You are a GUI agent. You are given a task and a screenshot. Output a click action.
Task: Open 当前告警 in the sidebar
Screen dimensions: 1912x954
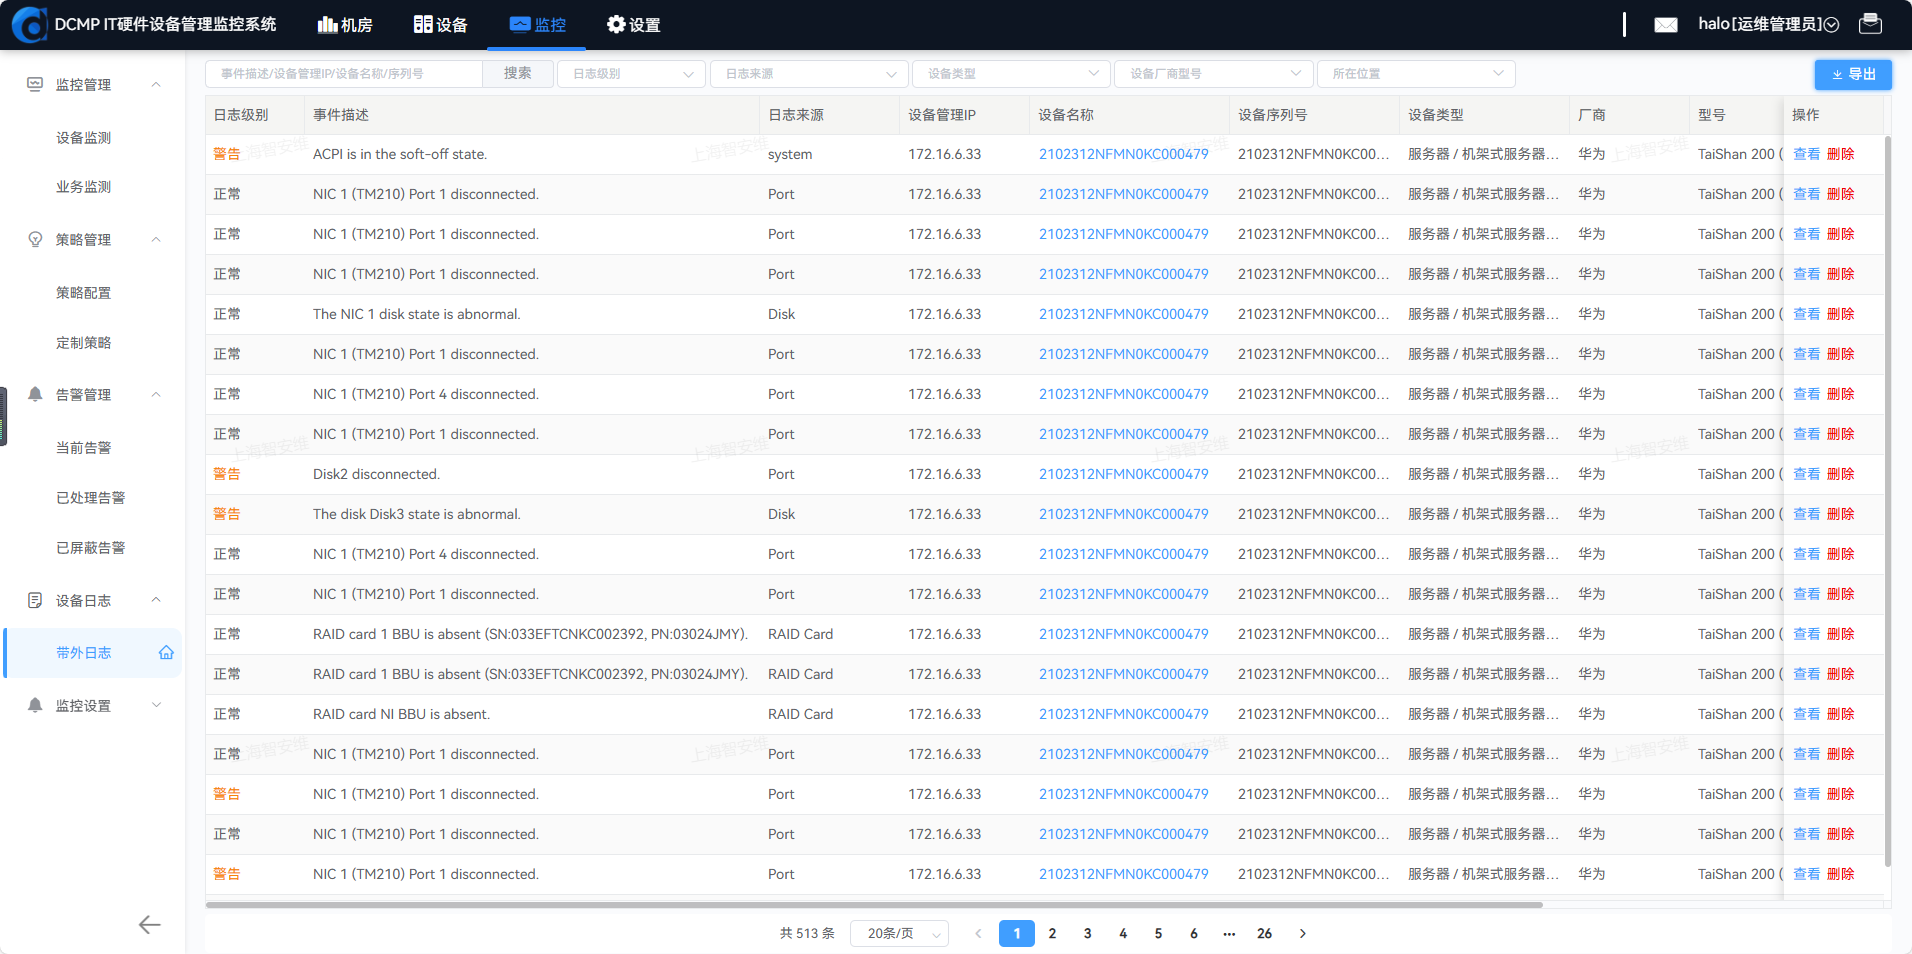point(84,448)
